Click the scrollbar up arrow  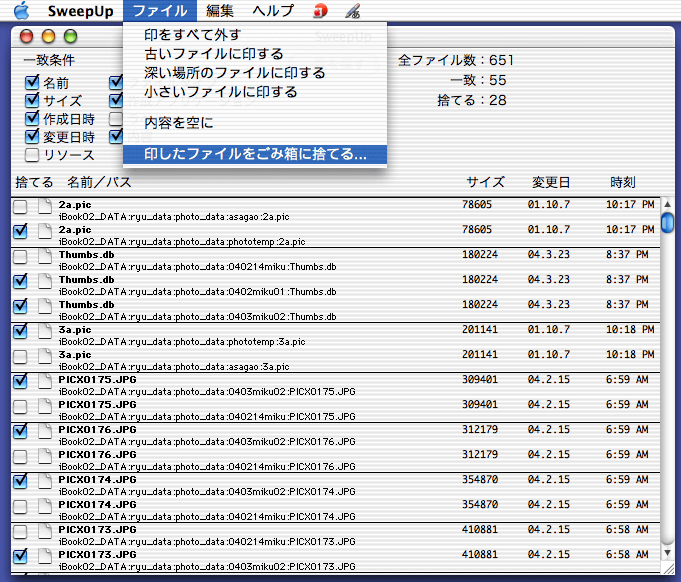667,203
